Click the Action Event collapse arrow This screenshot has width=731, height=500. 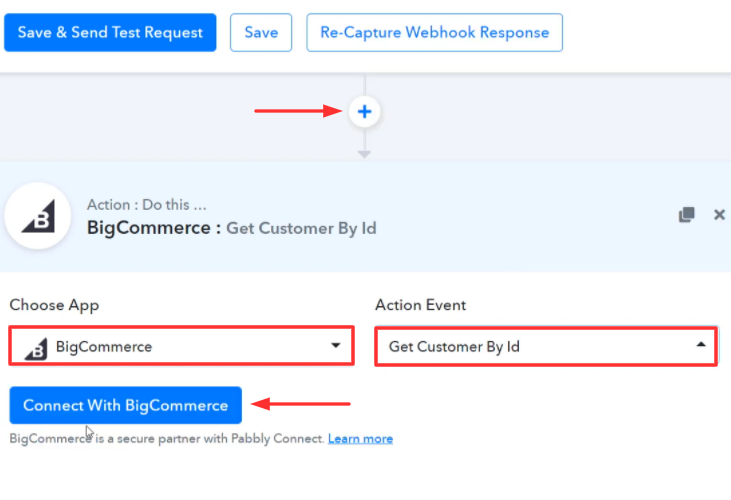[701, 344]
